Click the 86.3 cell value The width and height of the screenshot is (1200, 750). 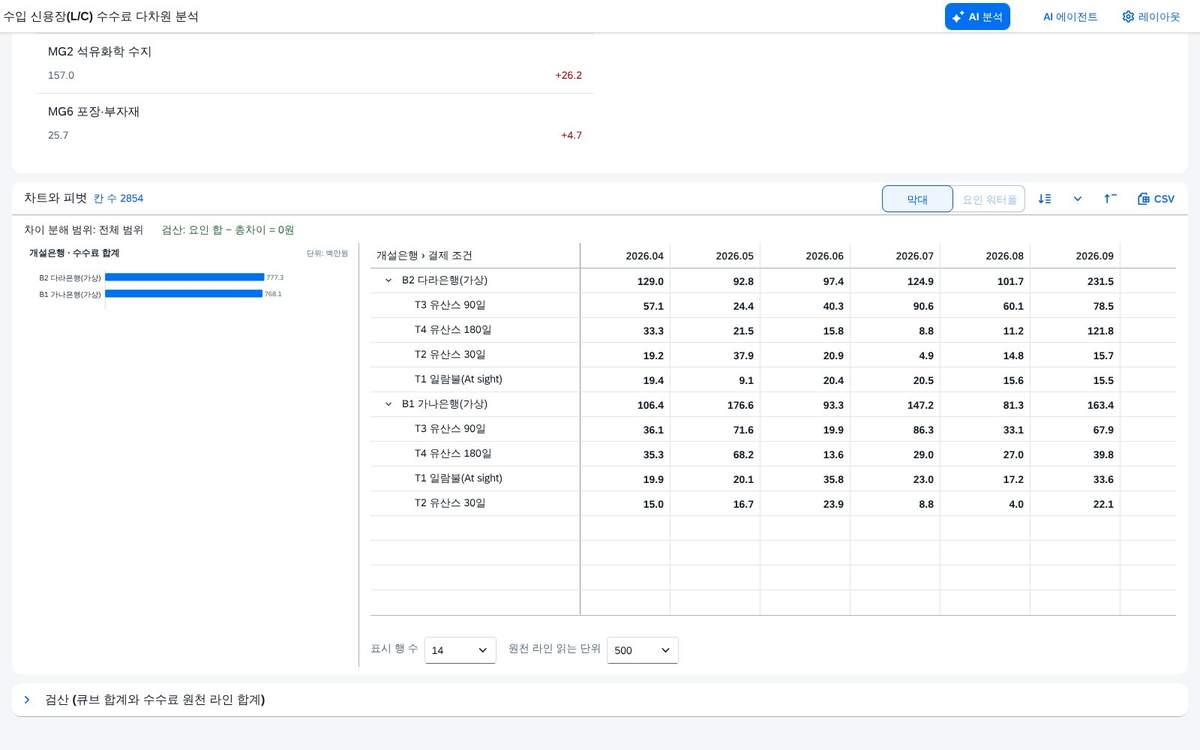point(923,430)
